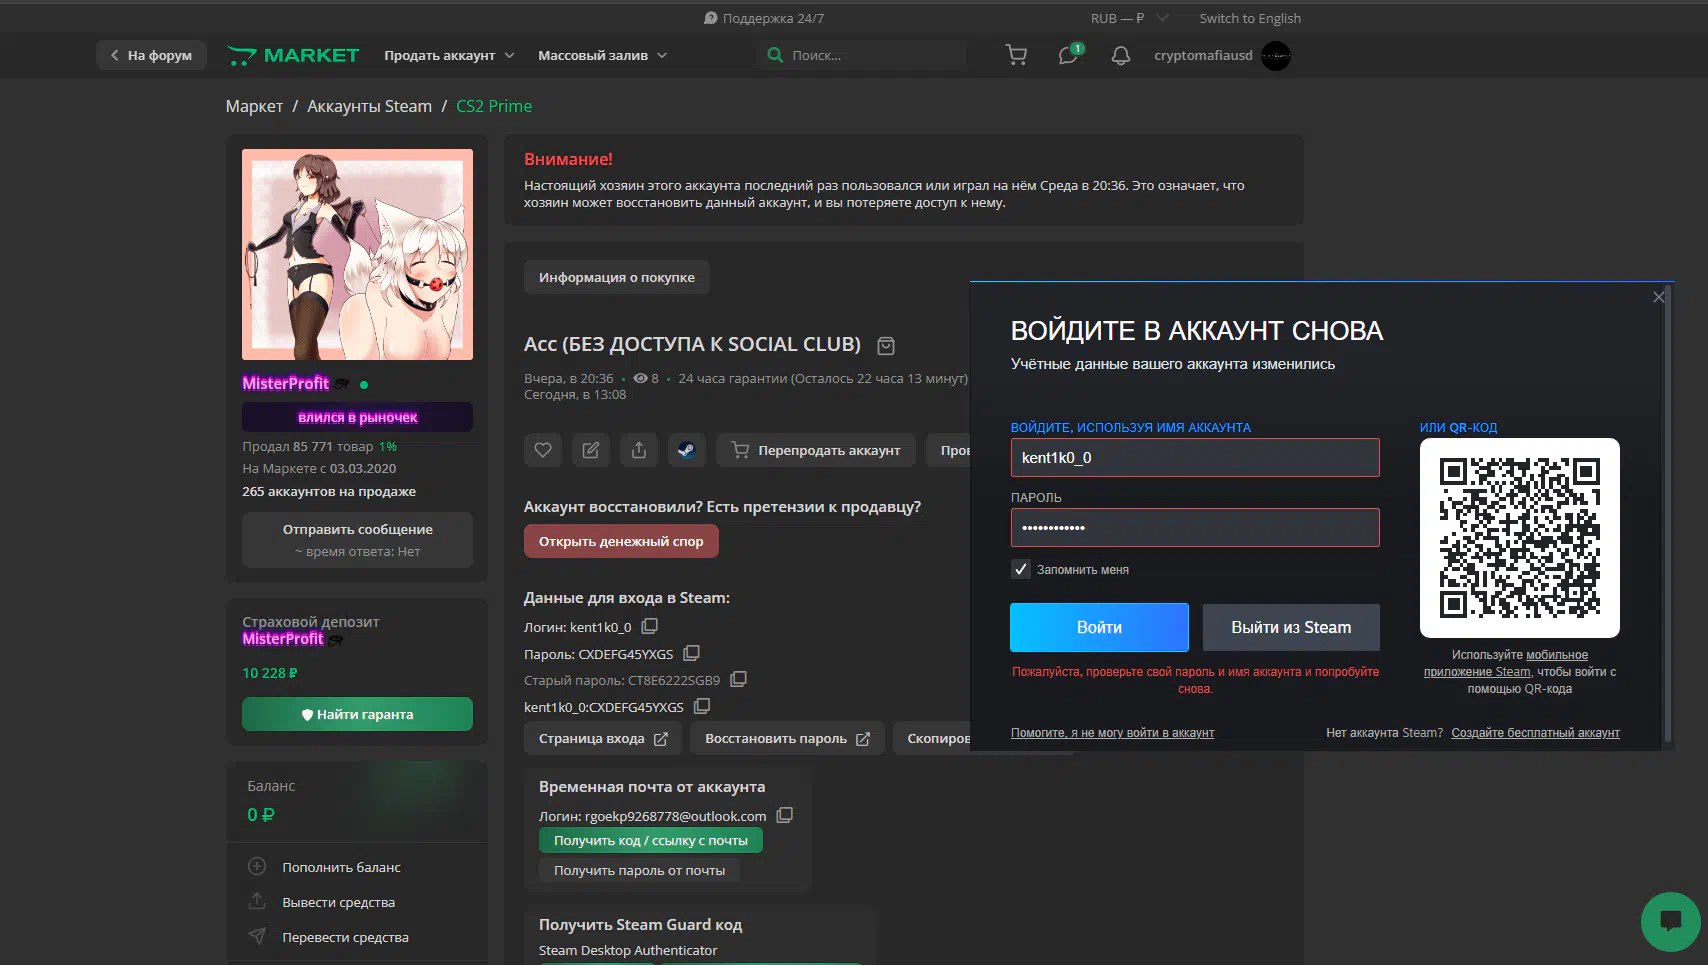Click the MARKET logo
This screenshot has height=965, width=1708.
[293, 56]
